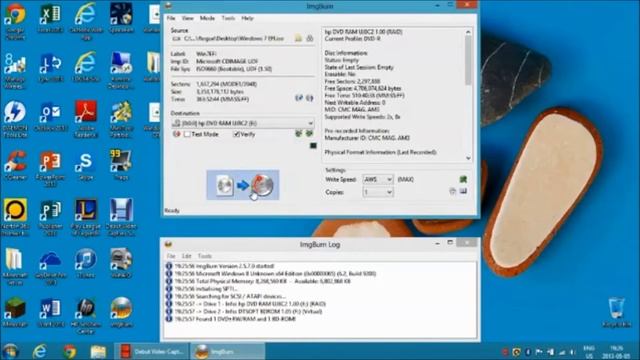The width and height of the screenshot is (640, 360).
Task: Click the green icon beside Write Speed setting
Action: 463,179
